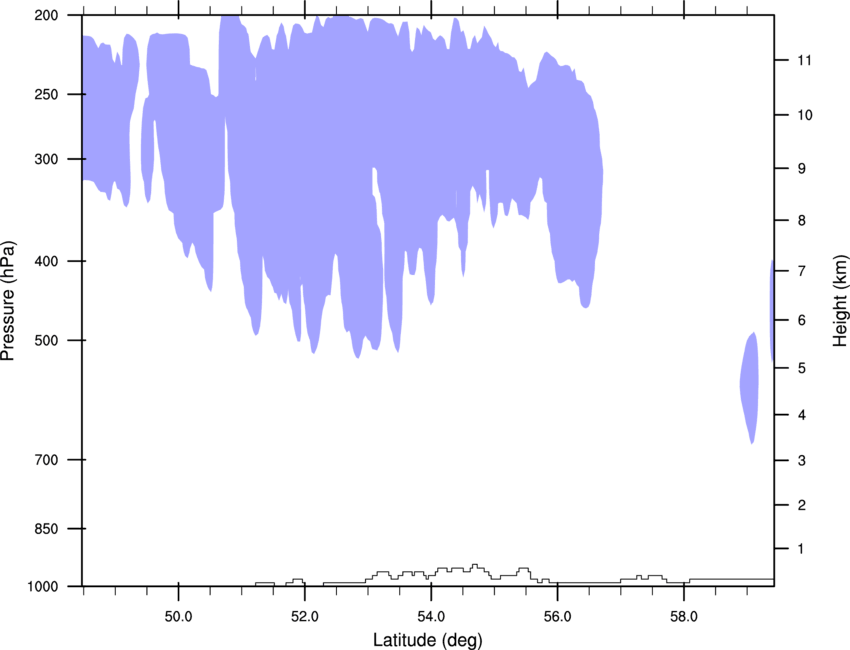850x650 pixels.
Task: Click the 1000 pressure tick label
Action: click(x=42, y=587)
